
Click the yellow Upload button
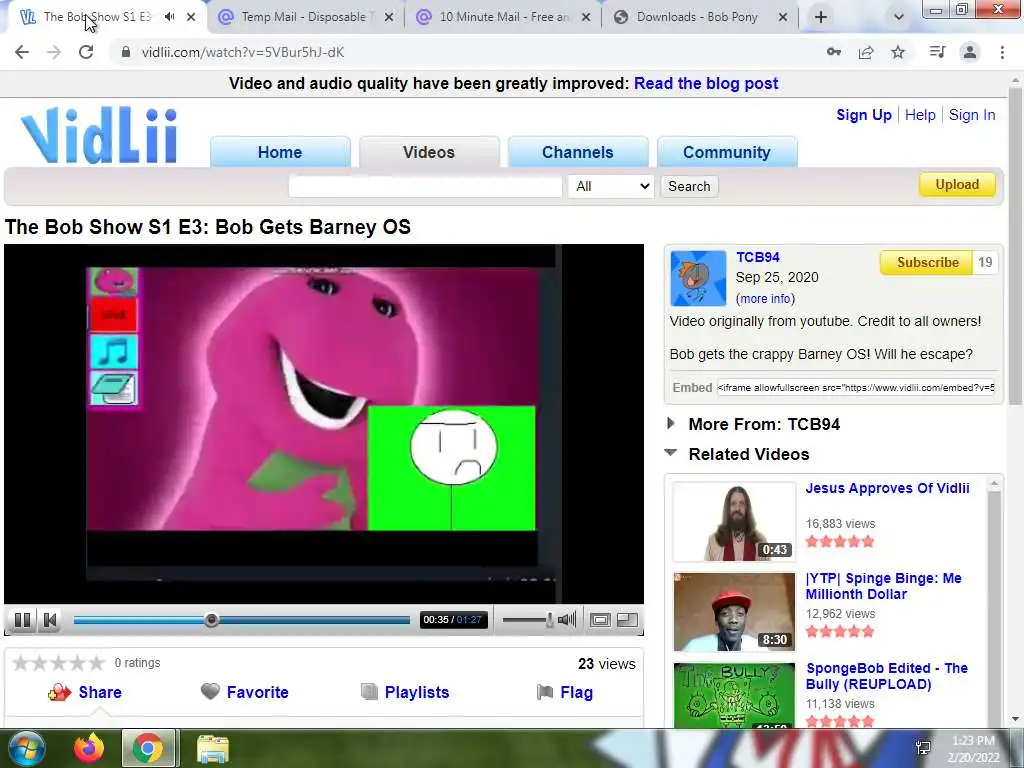point(957,184)
